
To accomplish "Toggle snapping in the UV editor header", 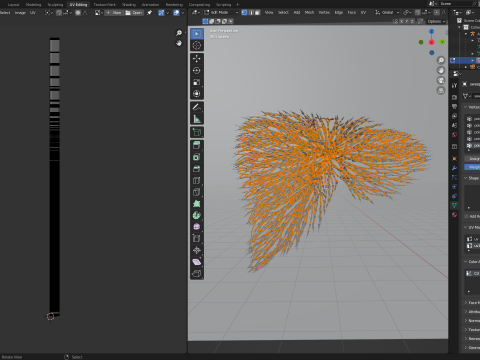I will pyautogui.click(x=59, y=13).
